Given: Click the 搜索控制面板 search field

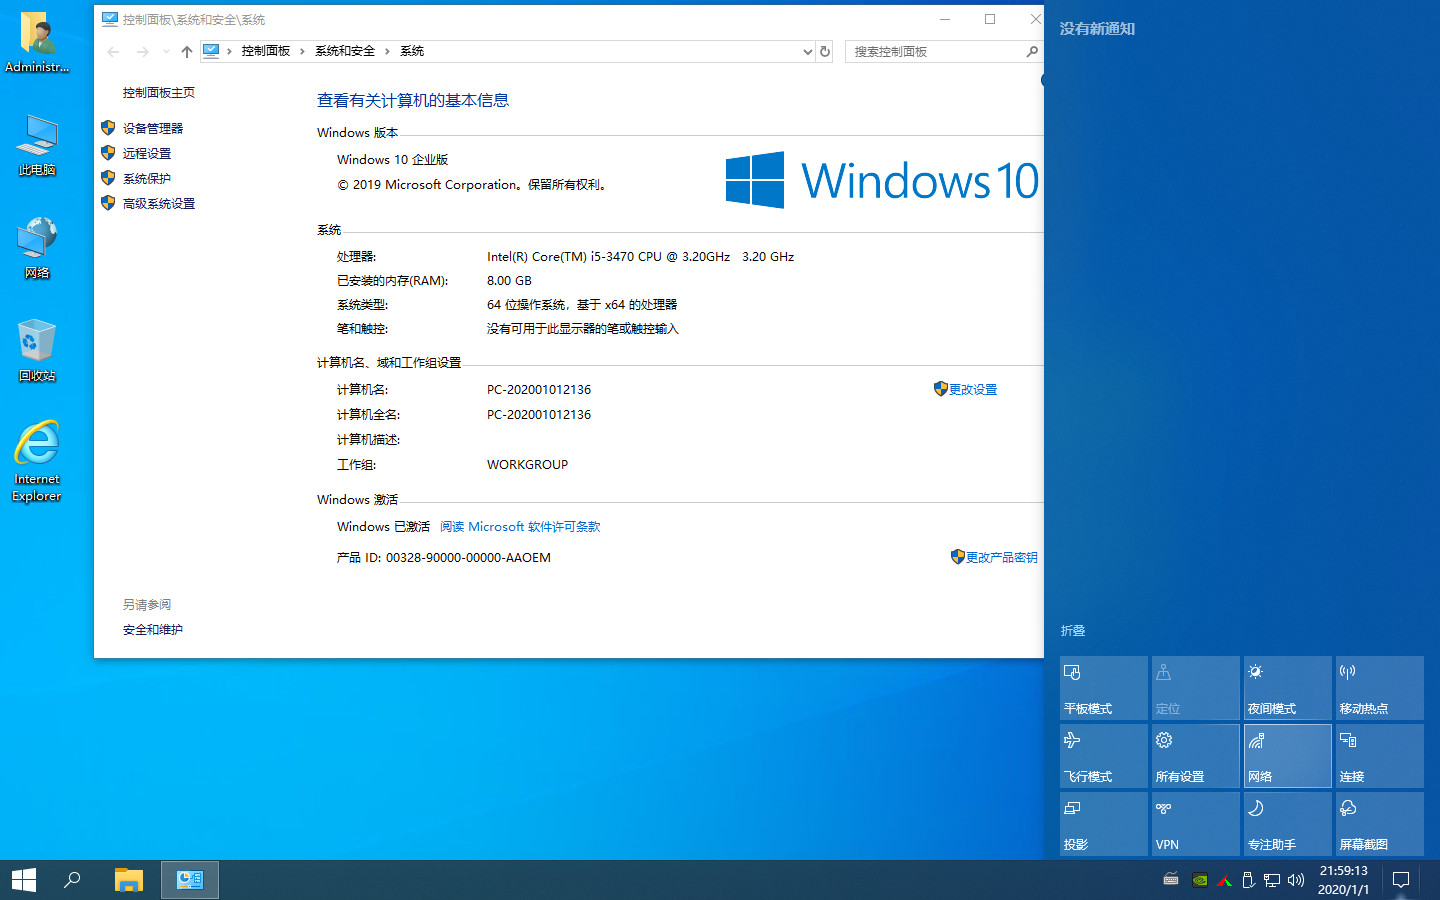Looking at the screenshot, I should pyautogui.click(x=944, y=51).
